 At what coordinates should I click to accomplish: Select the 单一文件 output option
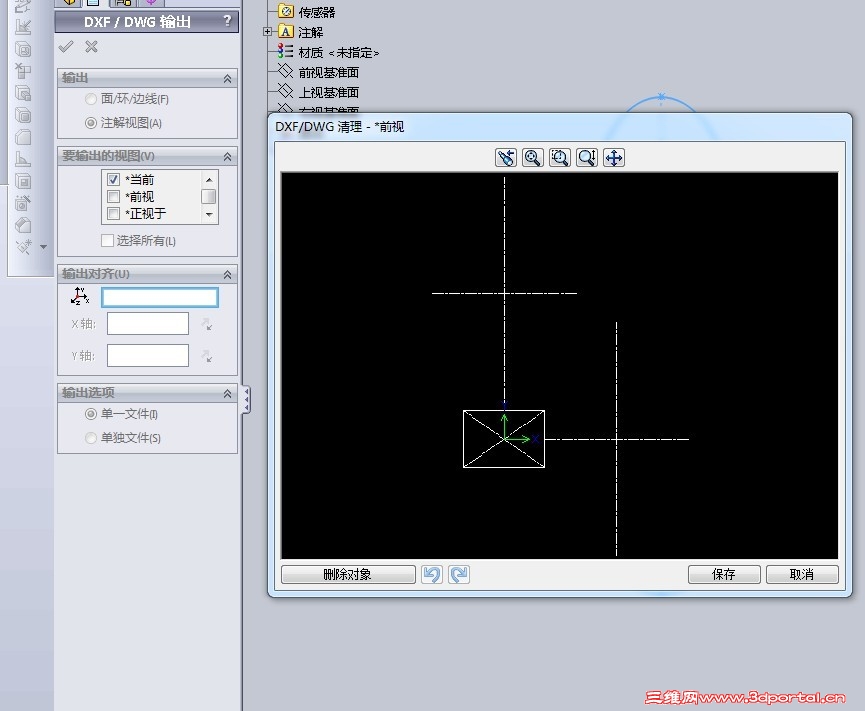coord(91,414)
